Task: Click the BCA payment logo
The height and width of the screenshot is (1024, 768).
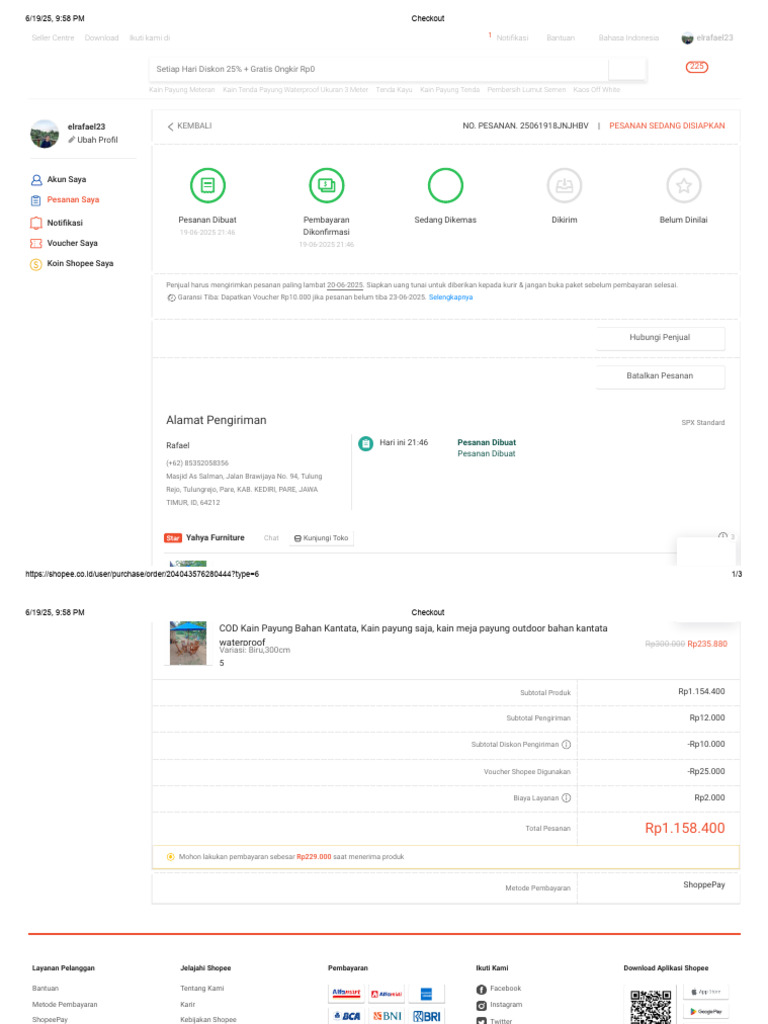Action: click(x=346, y=1016)
